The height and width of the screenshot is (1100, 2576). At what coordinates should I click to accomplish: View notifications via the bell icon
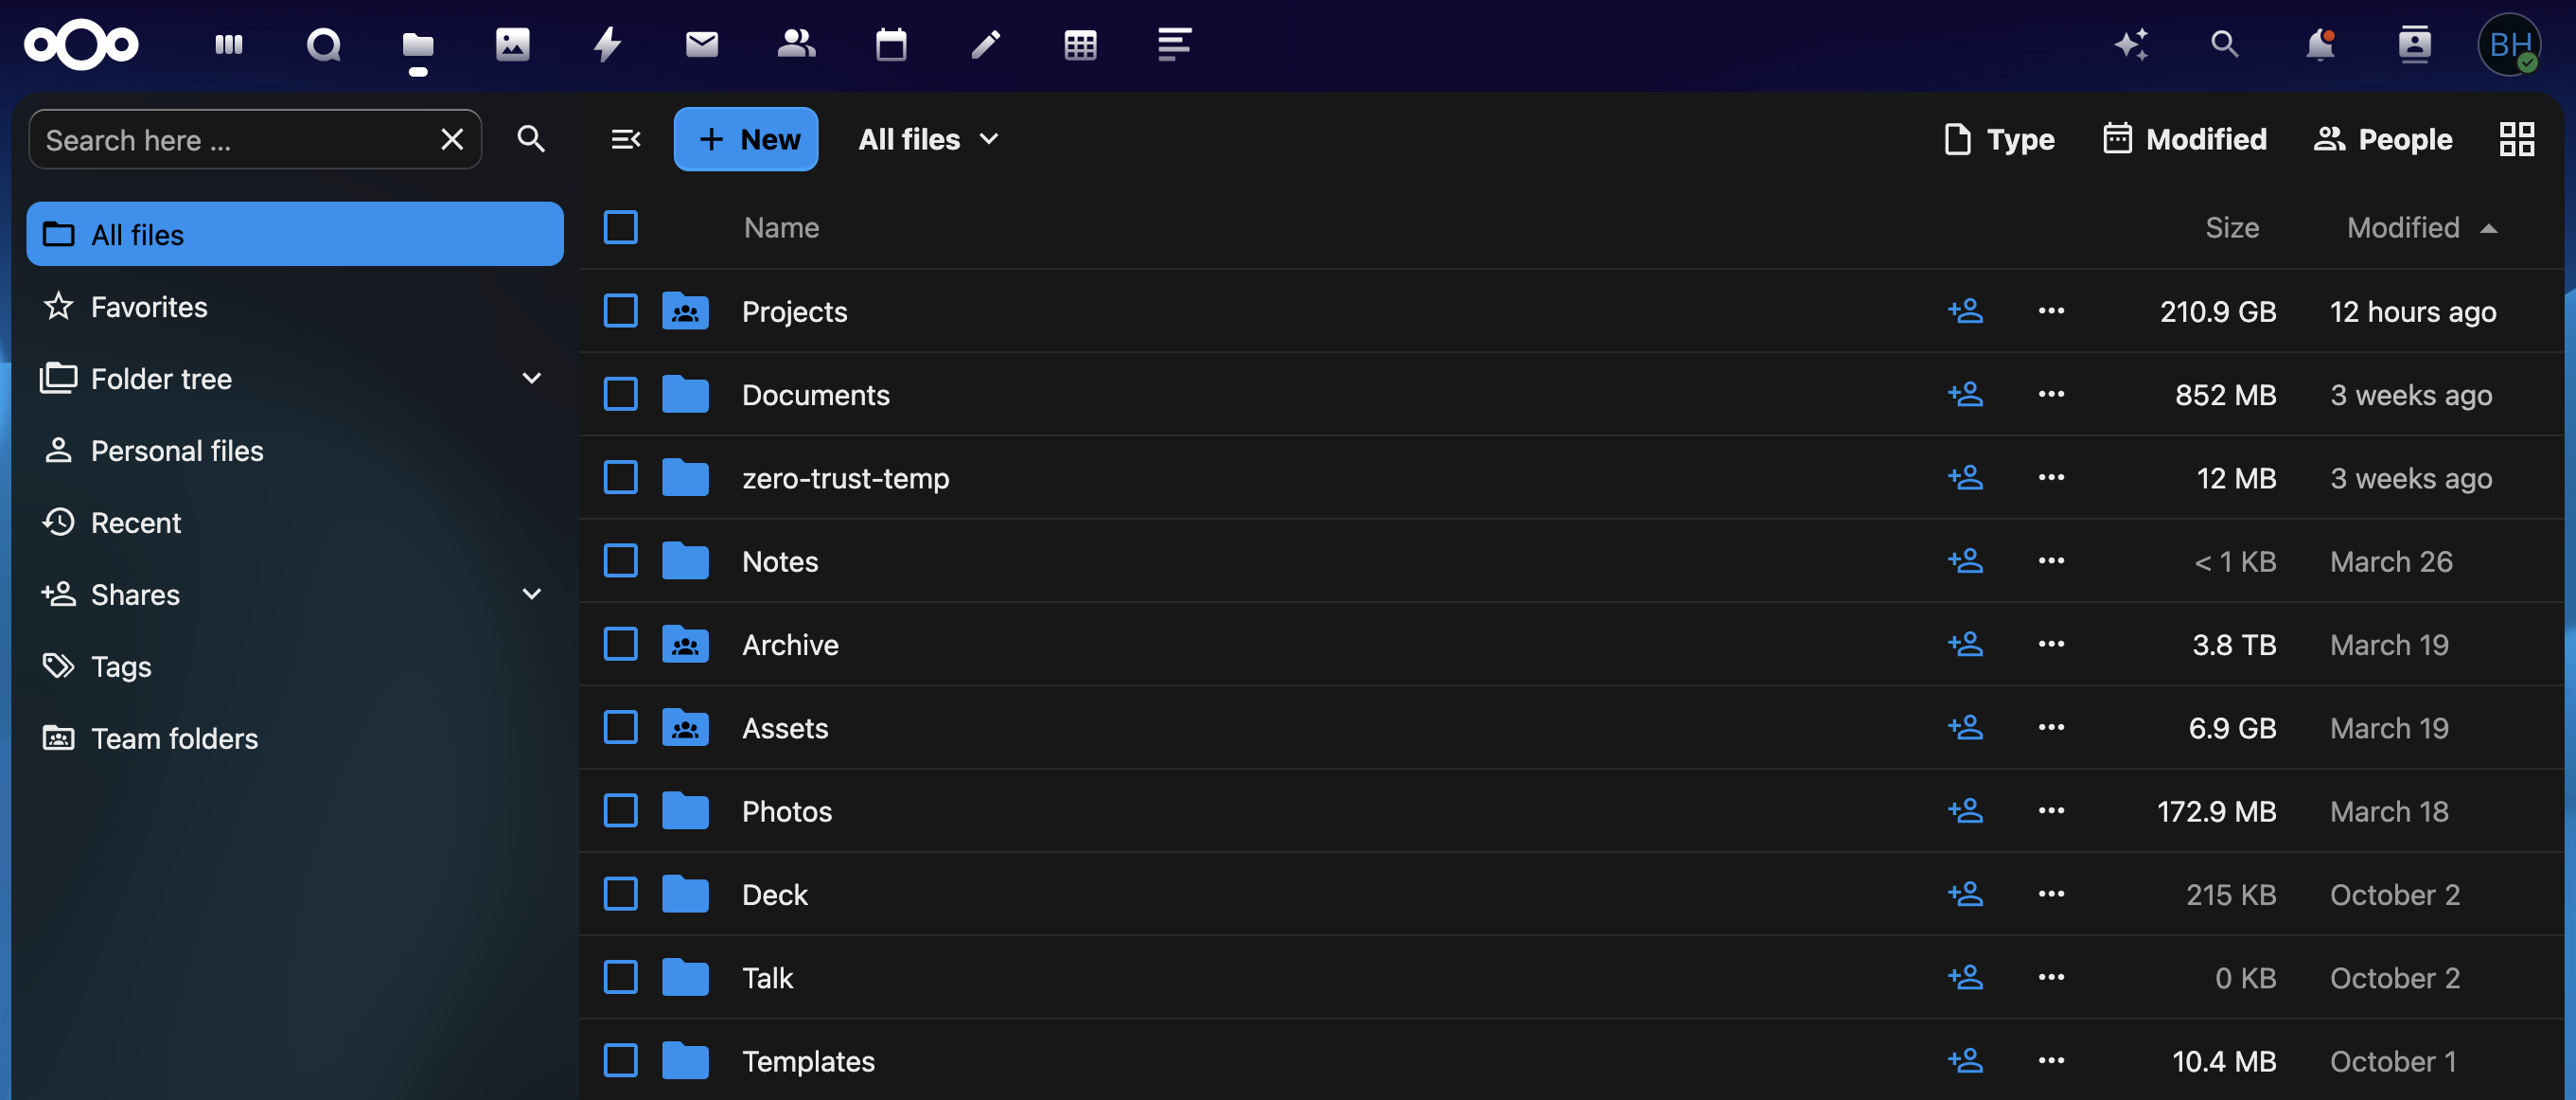(x=2320, y=44)
